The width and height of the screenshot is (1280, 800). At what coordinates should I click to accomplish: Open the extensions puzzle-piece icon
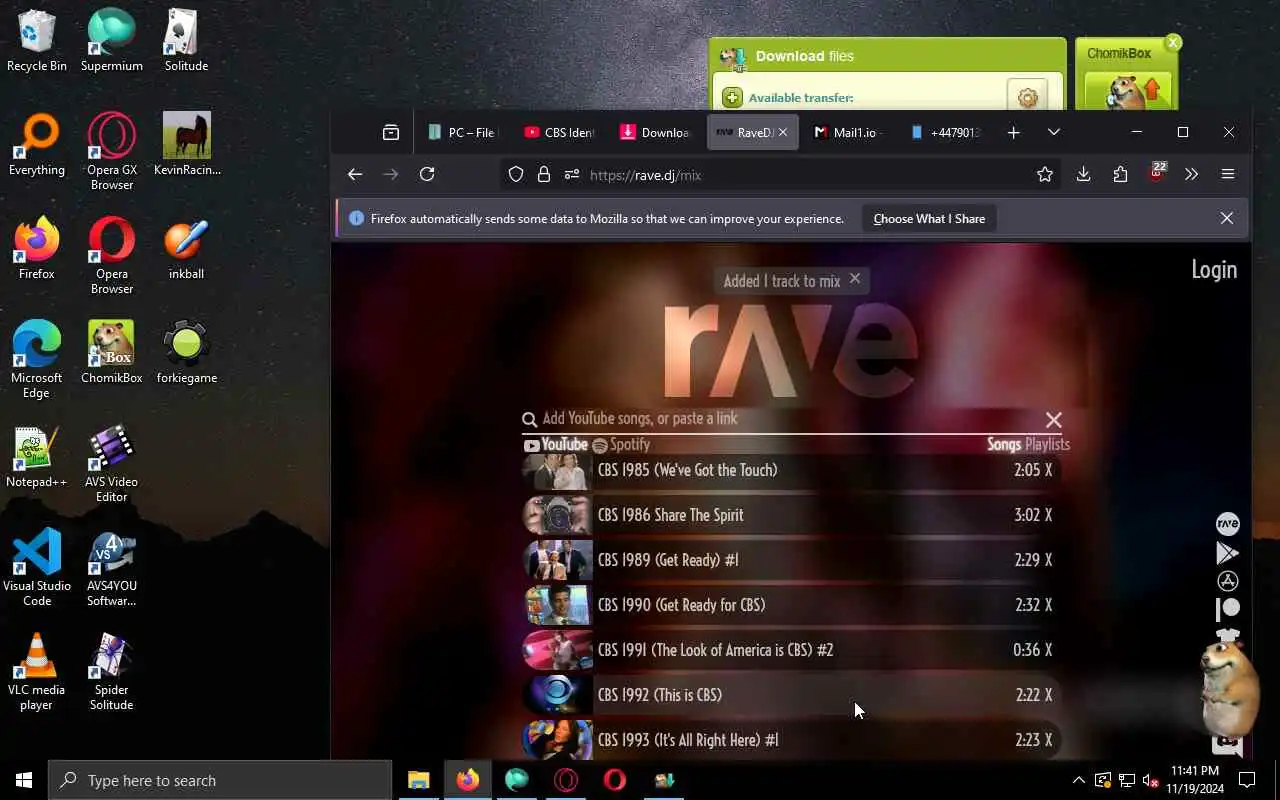coord(1120,174)
